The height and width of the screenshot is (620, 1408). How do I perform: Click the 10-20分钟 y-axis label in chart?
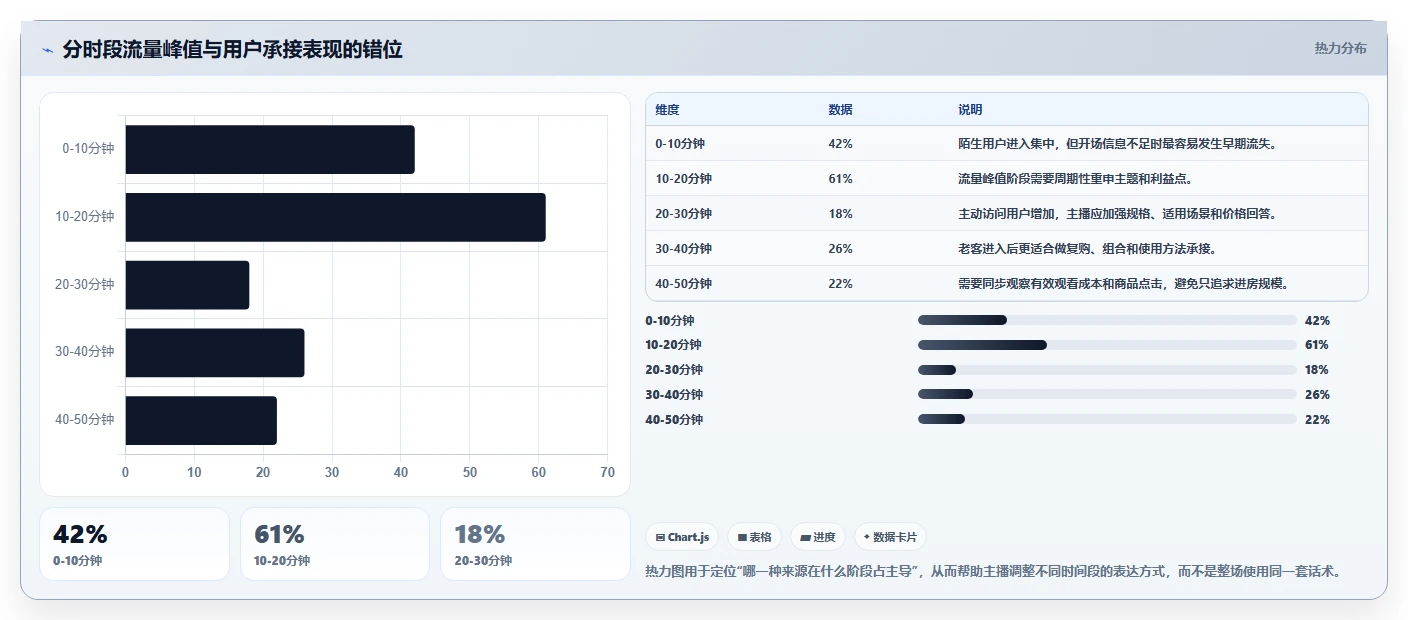[x=85, y=216]
